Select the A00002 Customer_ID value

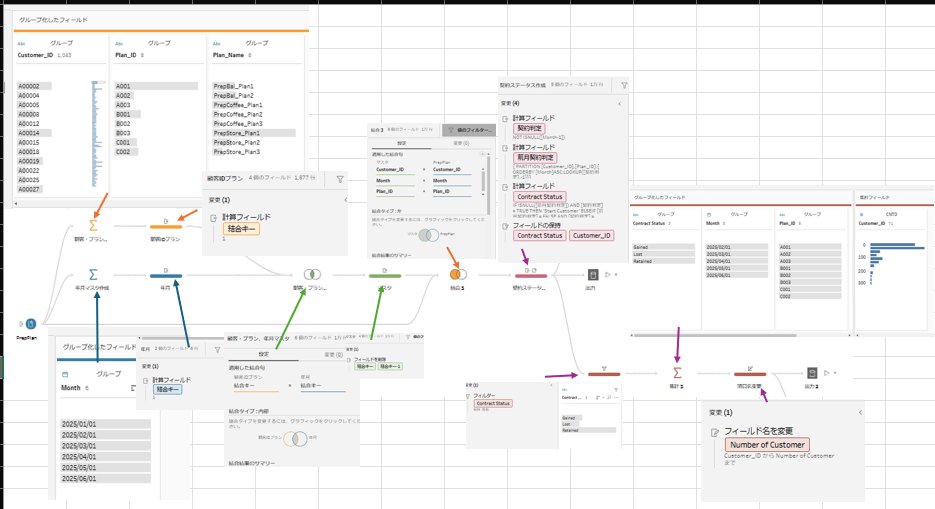pyautogui.click(x=34, y=86)
